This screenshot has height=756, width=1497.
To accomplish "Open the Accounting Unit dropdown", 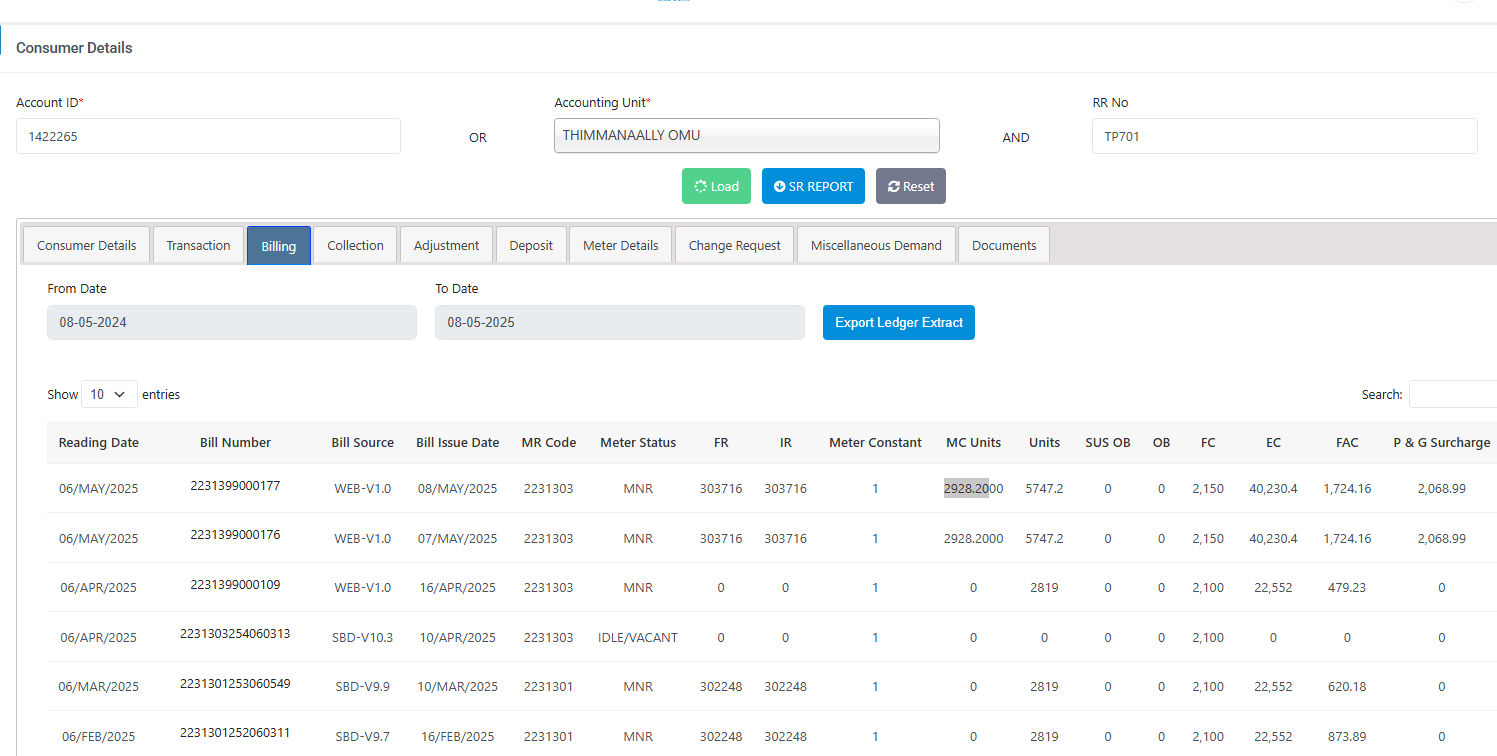I will [x=747, y=136].
